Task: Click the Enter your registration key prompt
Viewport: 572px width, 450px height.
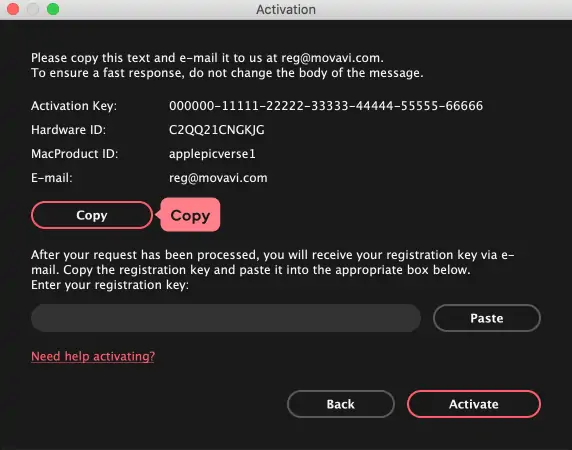Action: 110,285
